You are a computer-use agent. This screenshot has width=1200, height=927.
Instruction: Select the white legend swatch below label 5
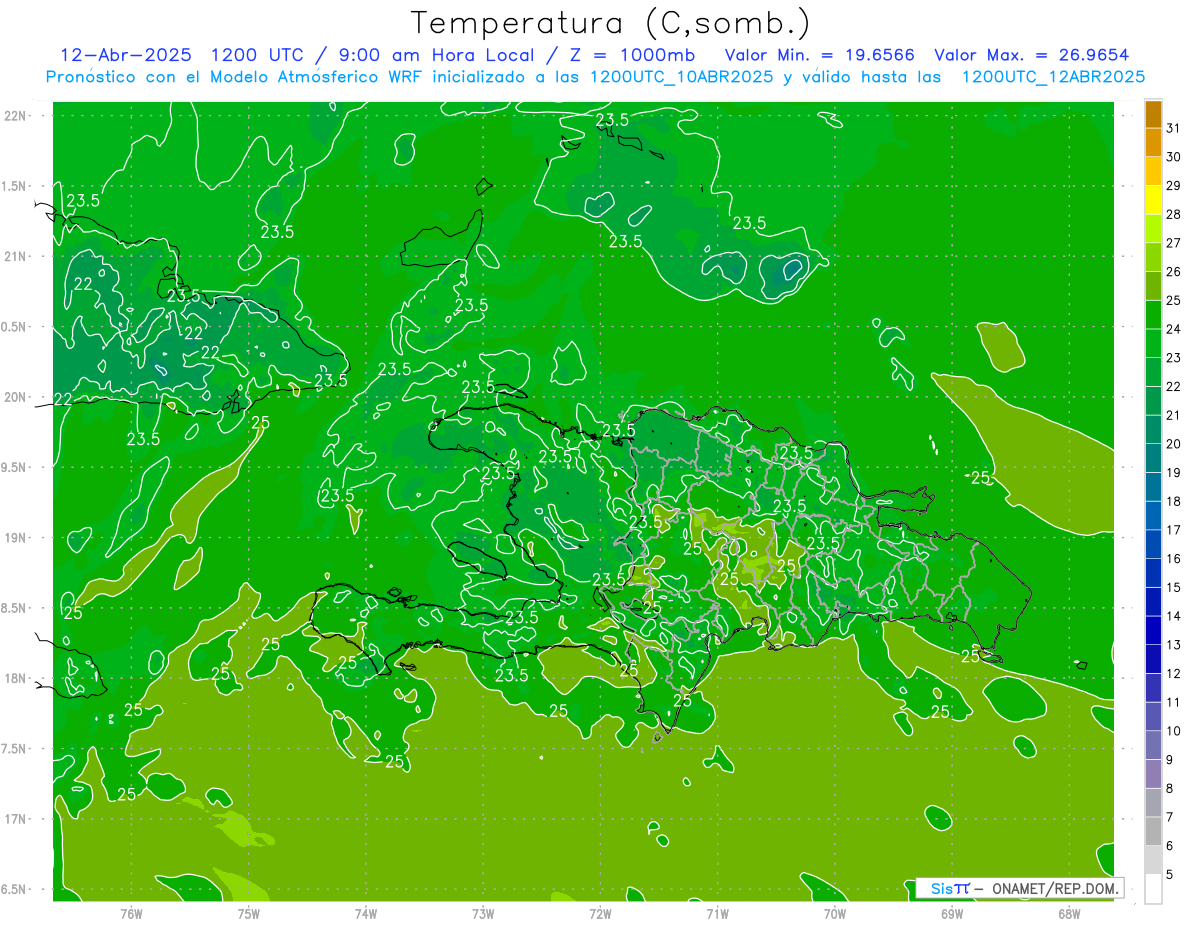pyautogui.click(x=1153, y=889)
